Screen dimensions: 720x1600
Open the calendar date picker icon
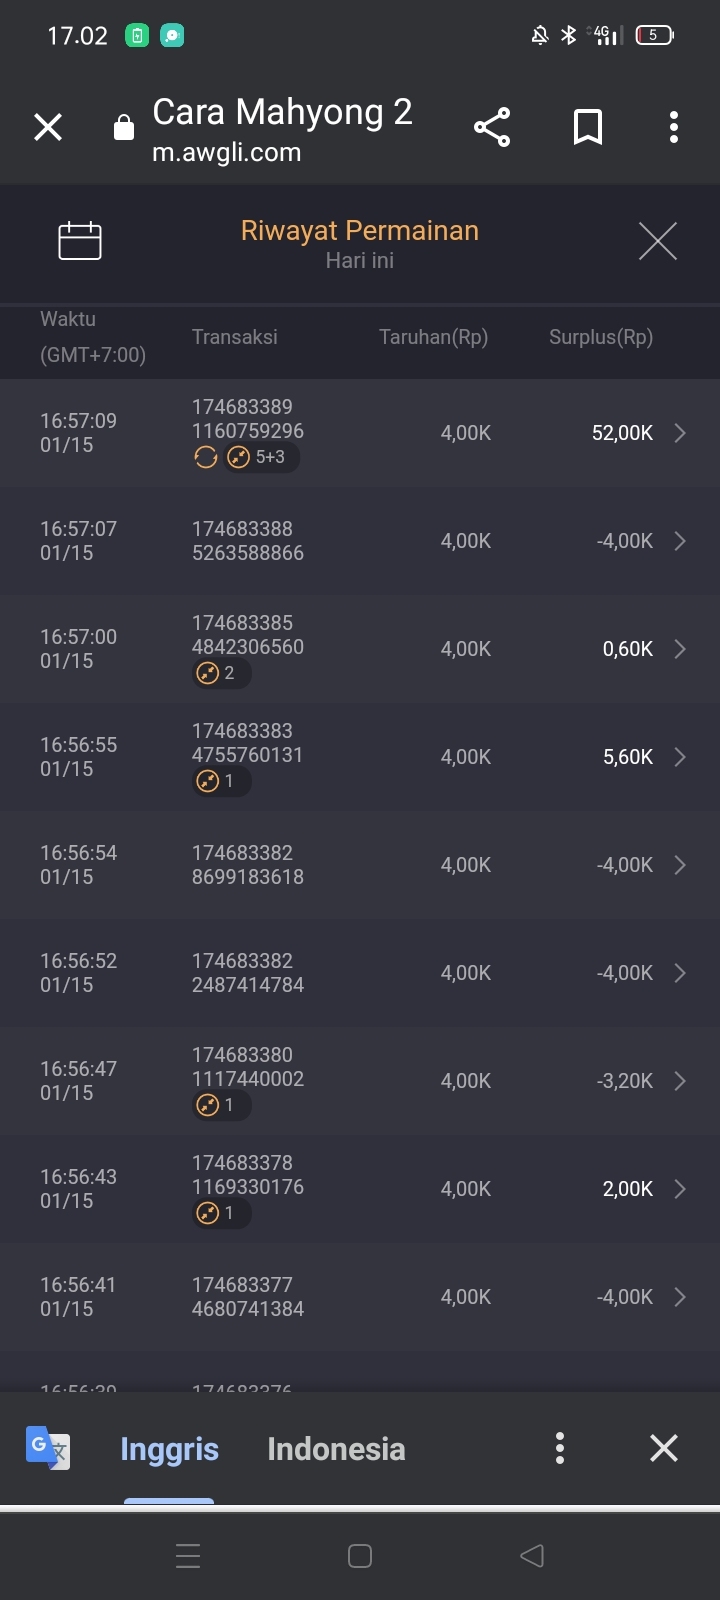click(80, 240)
